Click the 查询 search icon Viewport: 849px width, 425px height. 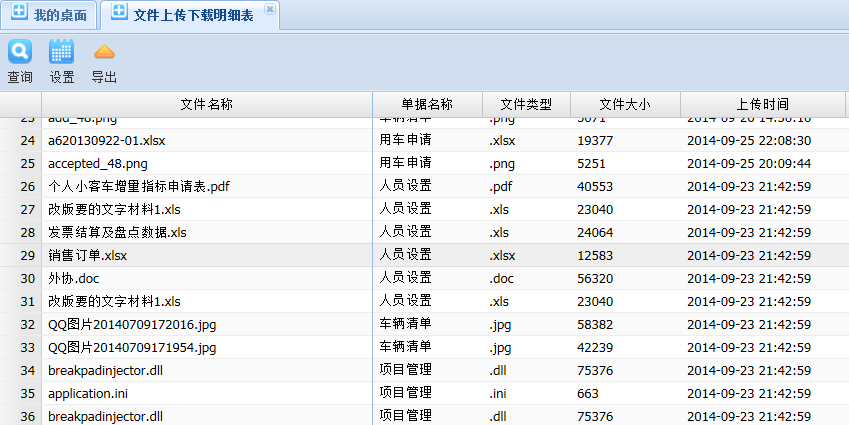pos(20,52)
